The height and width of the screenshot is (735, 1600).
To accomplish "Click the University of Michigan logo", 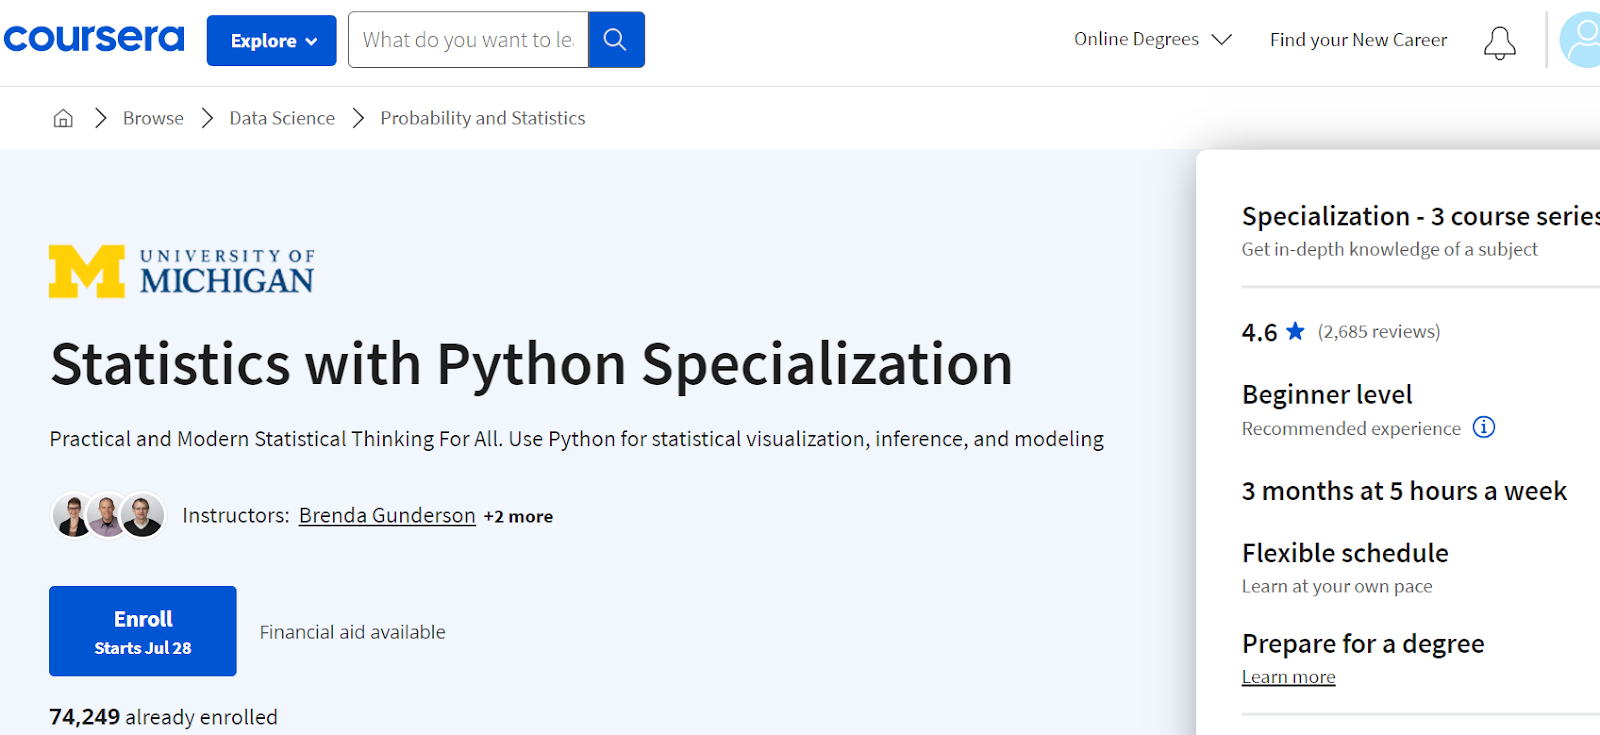I will point(182,271).
